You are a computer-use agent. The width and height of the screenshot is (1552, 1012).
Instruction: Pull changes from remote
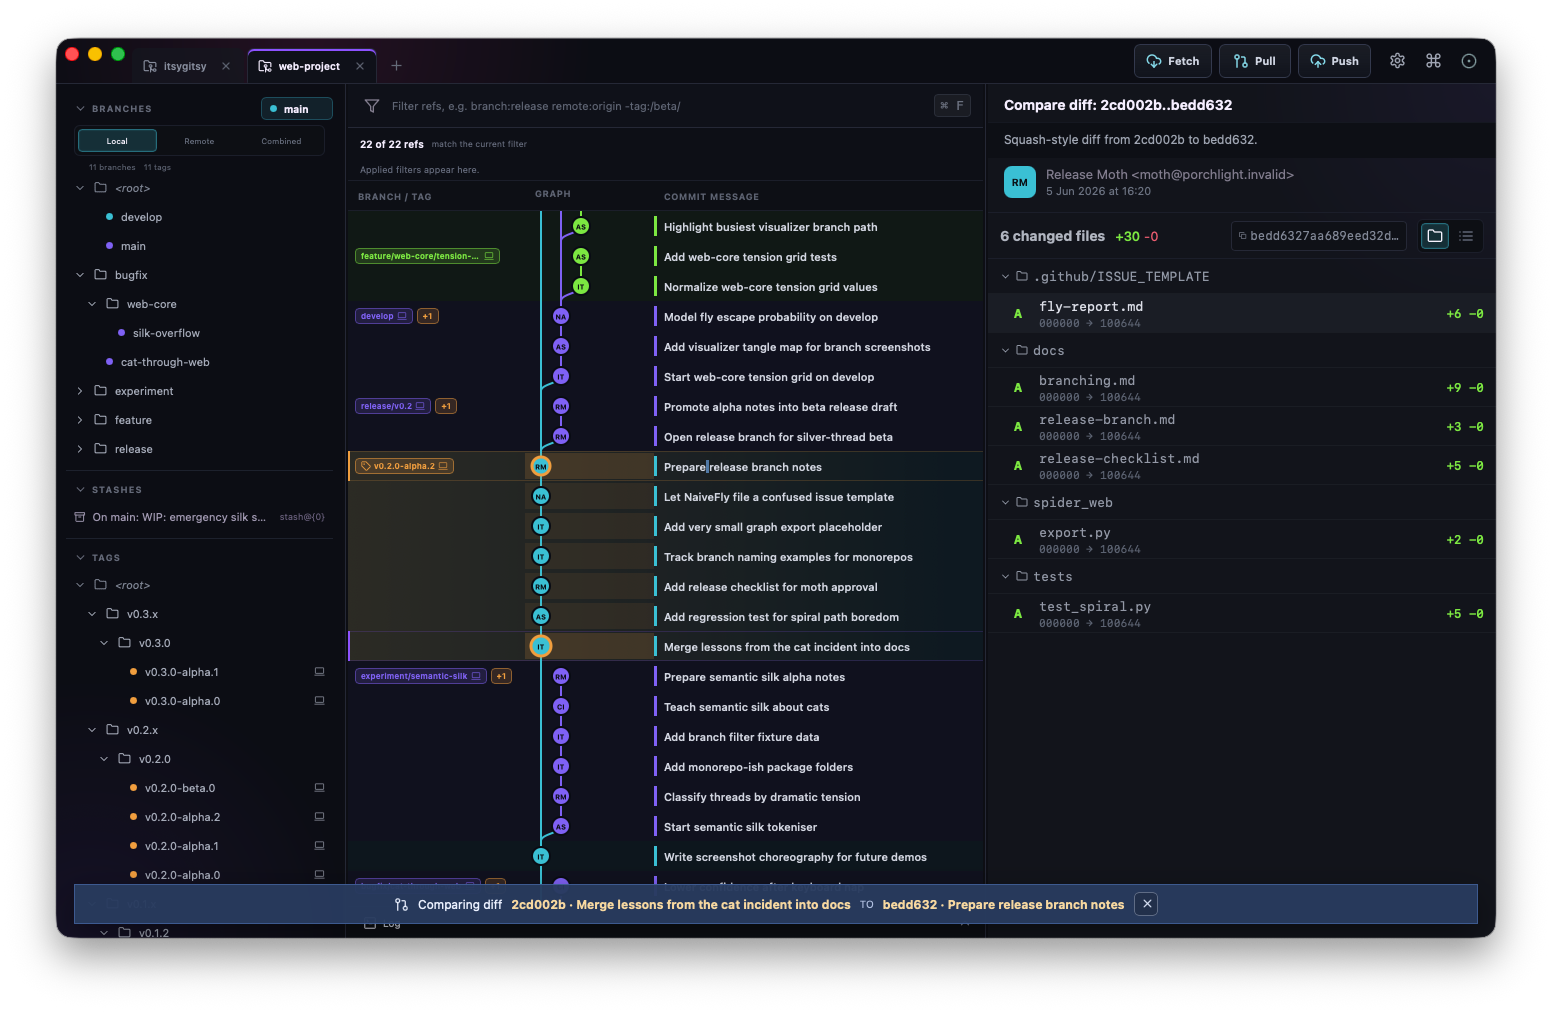coord(1255,61)
